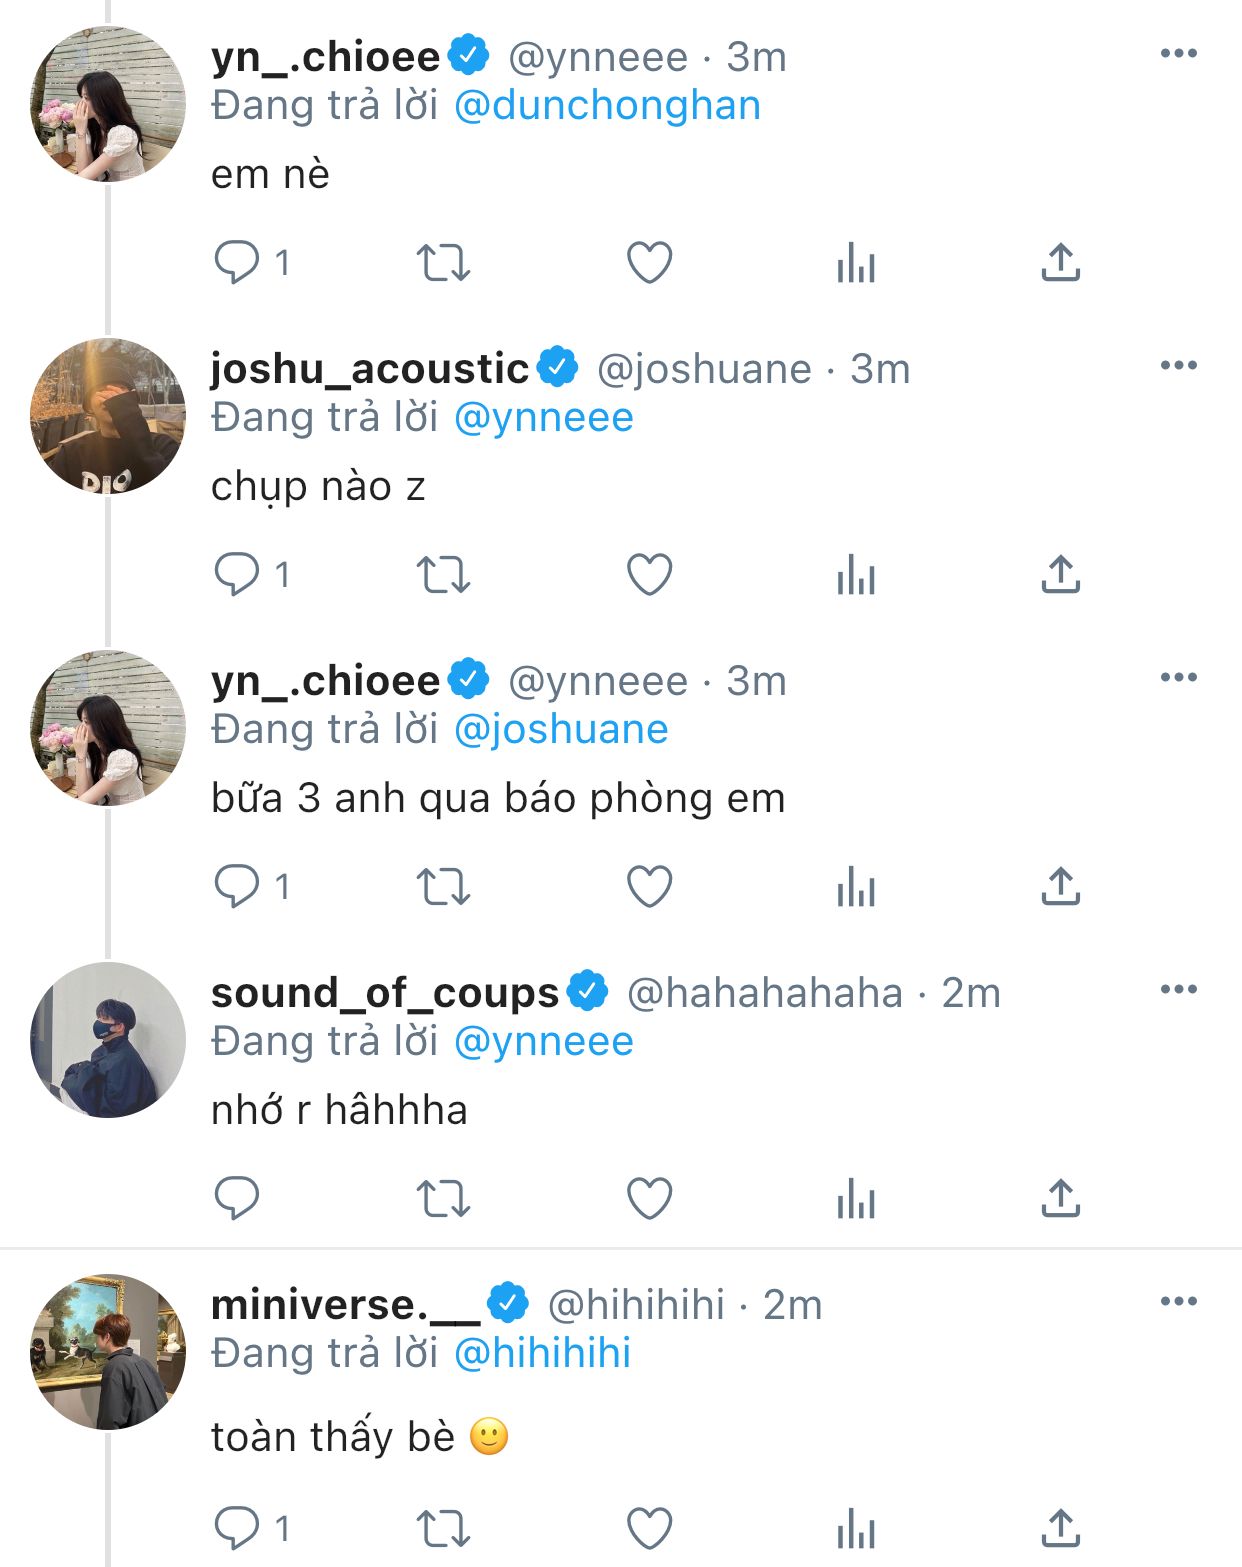Reply to the "chụp nào z" tweet
The image size is (1242, 1567).
pyautogui.click(x=237, y=575)
